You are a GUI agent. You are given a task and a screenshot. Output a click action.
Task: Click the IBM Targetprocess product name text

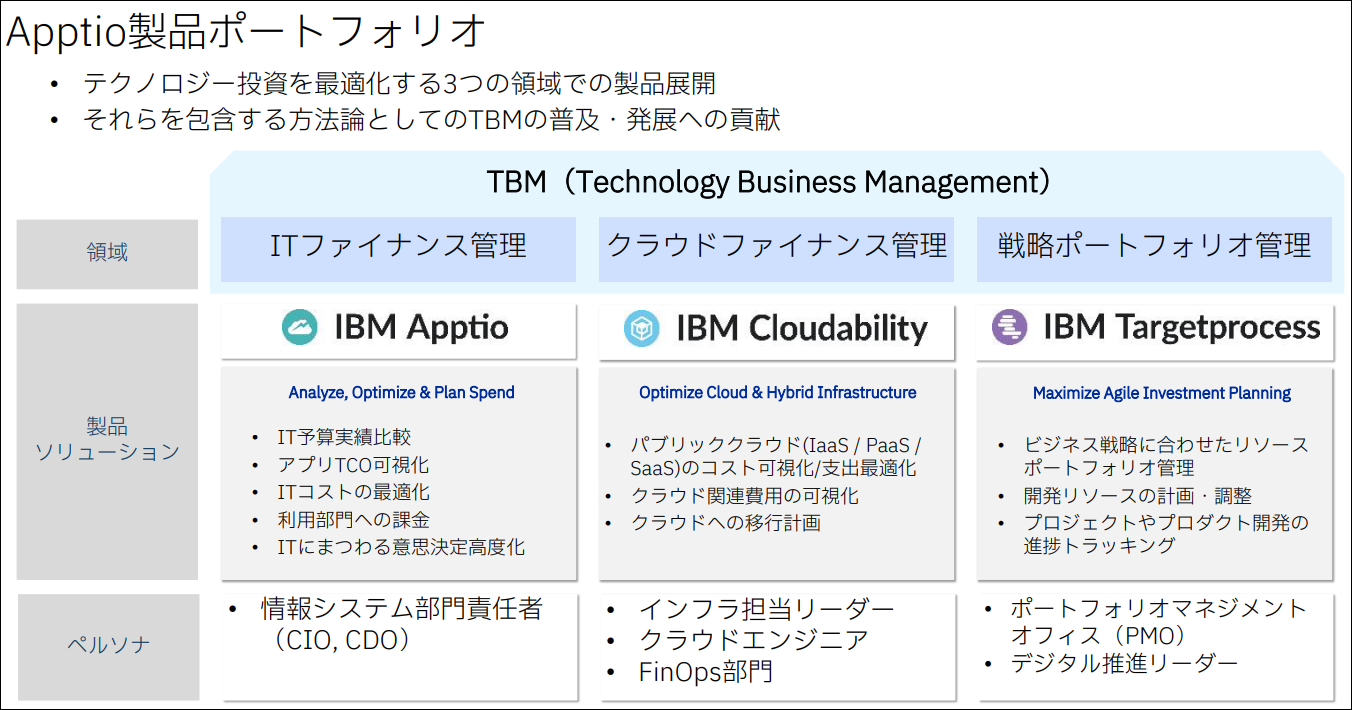pyautogui.click(x=1182, y=328)
